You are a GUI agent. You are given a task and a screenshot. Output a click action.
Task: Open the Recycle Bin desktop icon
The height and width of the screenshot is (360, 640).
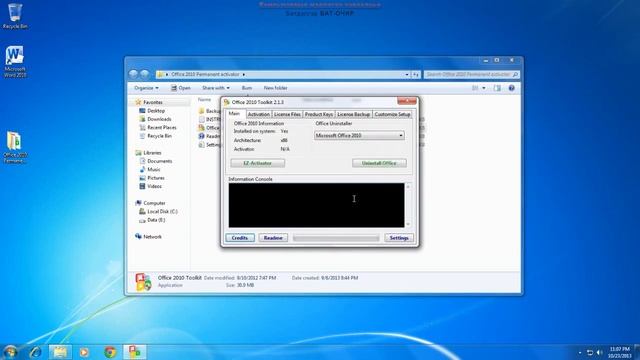(x=15, y=16)
